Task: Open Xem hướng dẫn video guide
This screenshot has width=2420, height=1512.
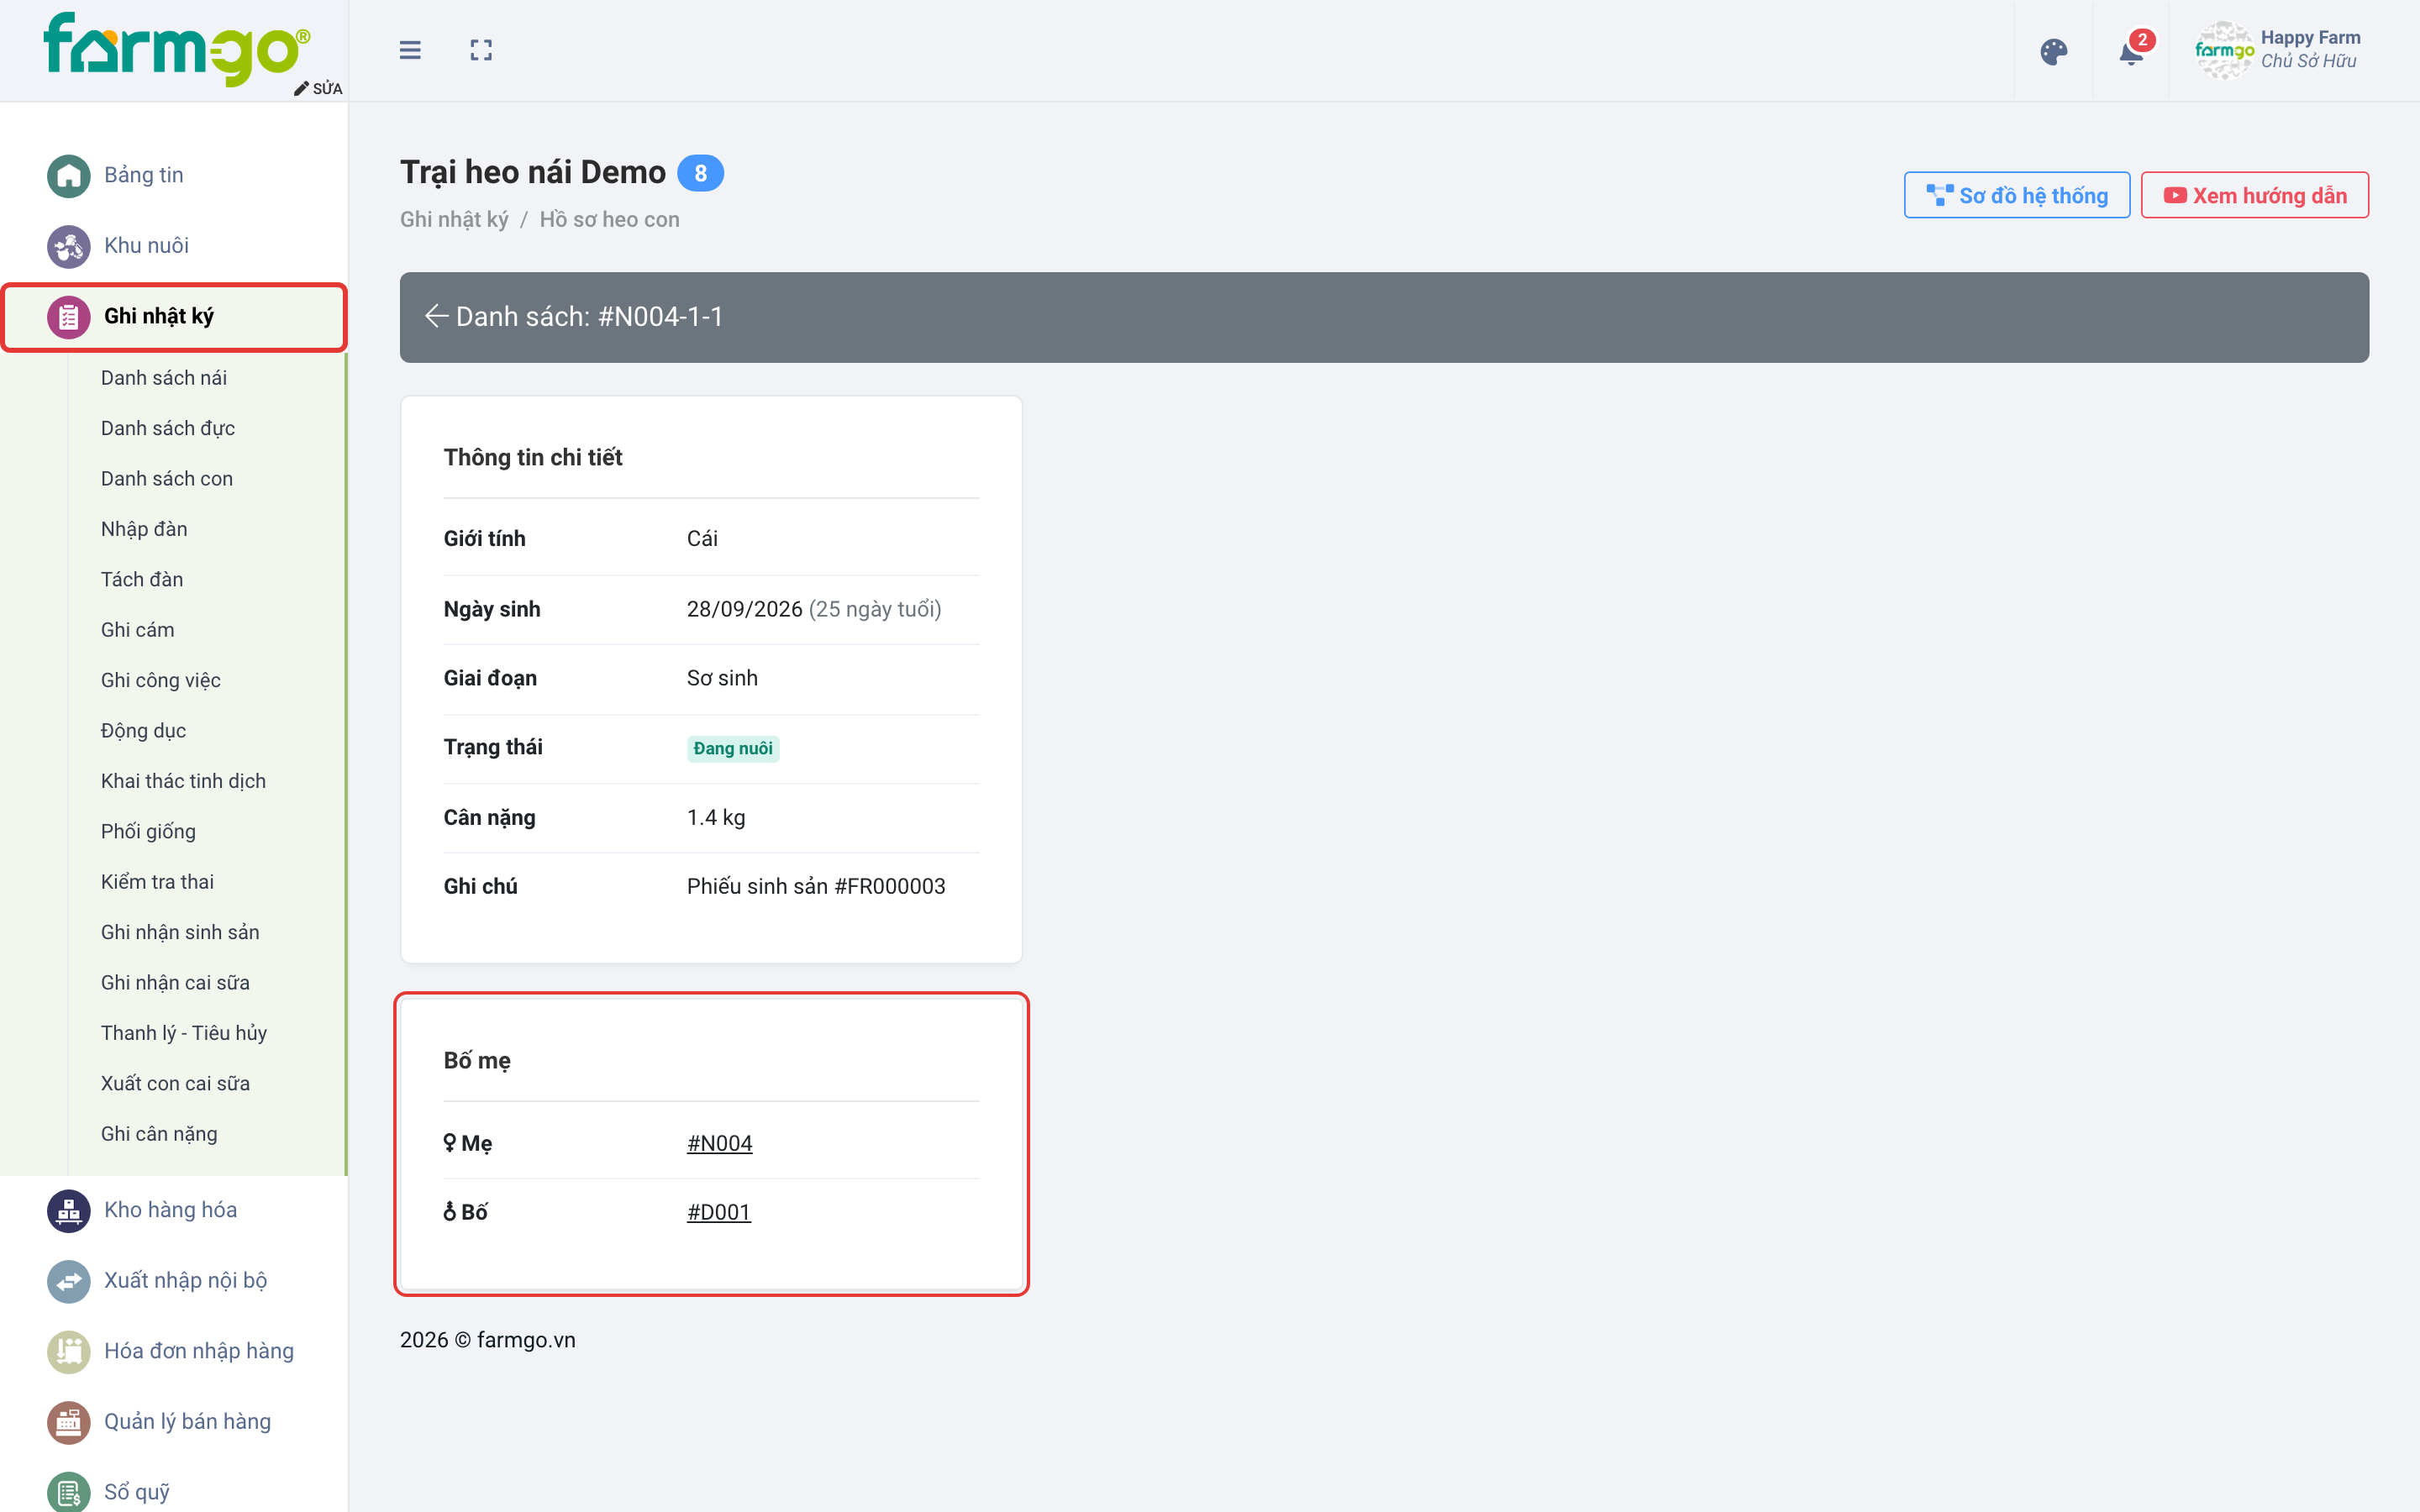Action: coord(2254,195)
